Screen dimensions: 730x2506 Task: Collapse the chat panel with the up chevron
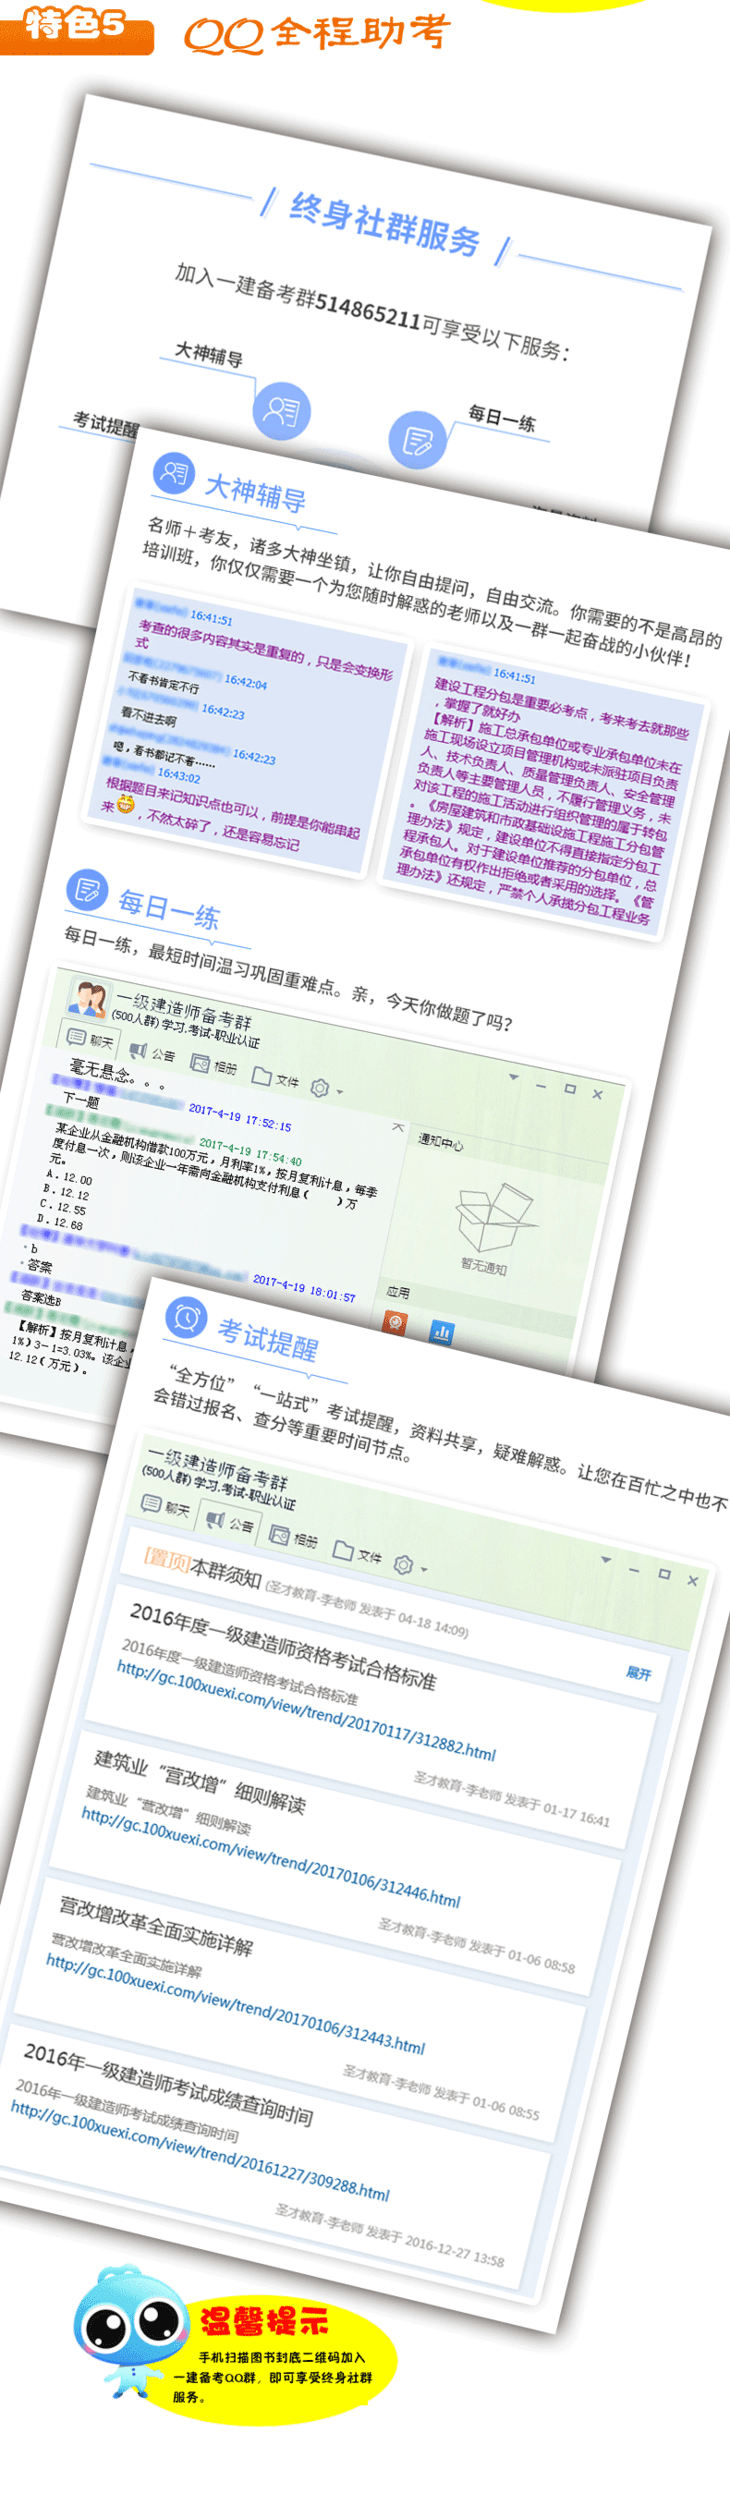pos(397,1127)
